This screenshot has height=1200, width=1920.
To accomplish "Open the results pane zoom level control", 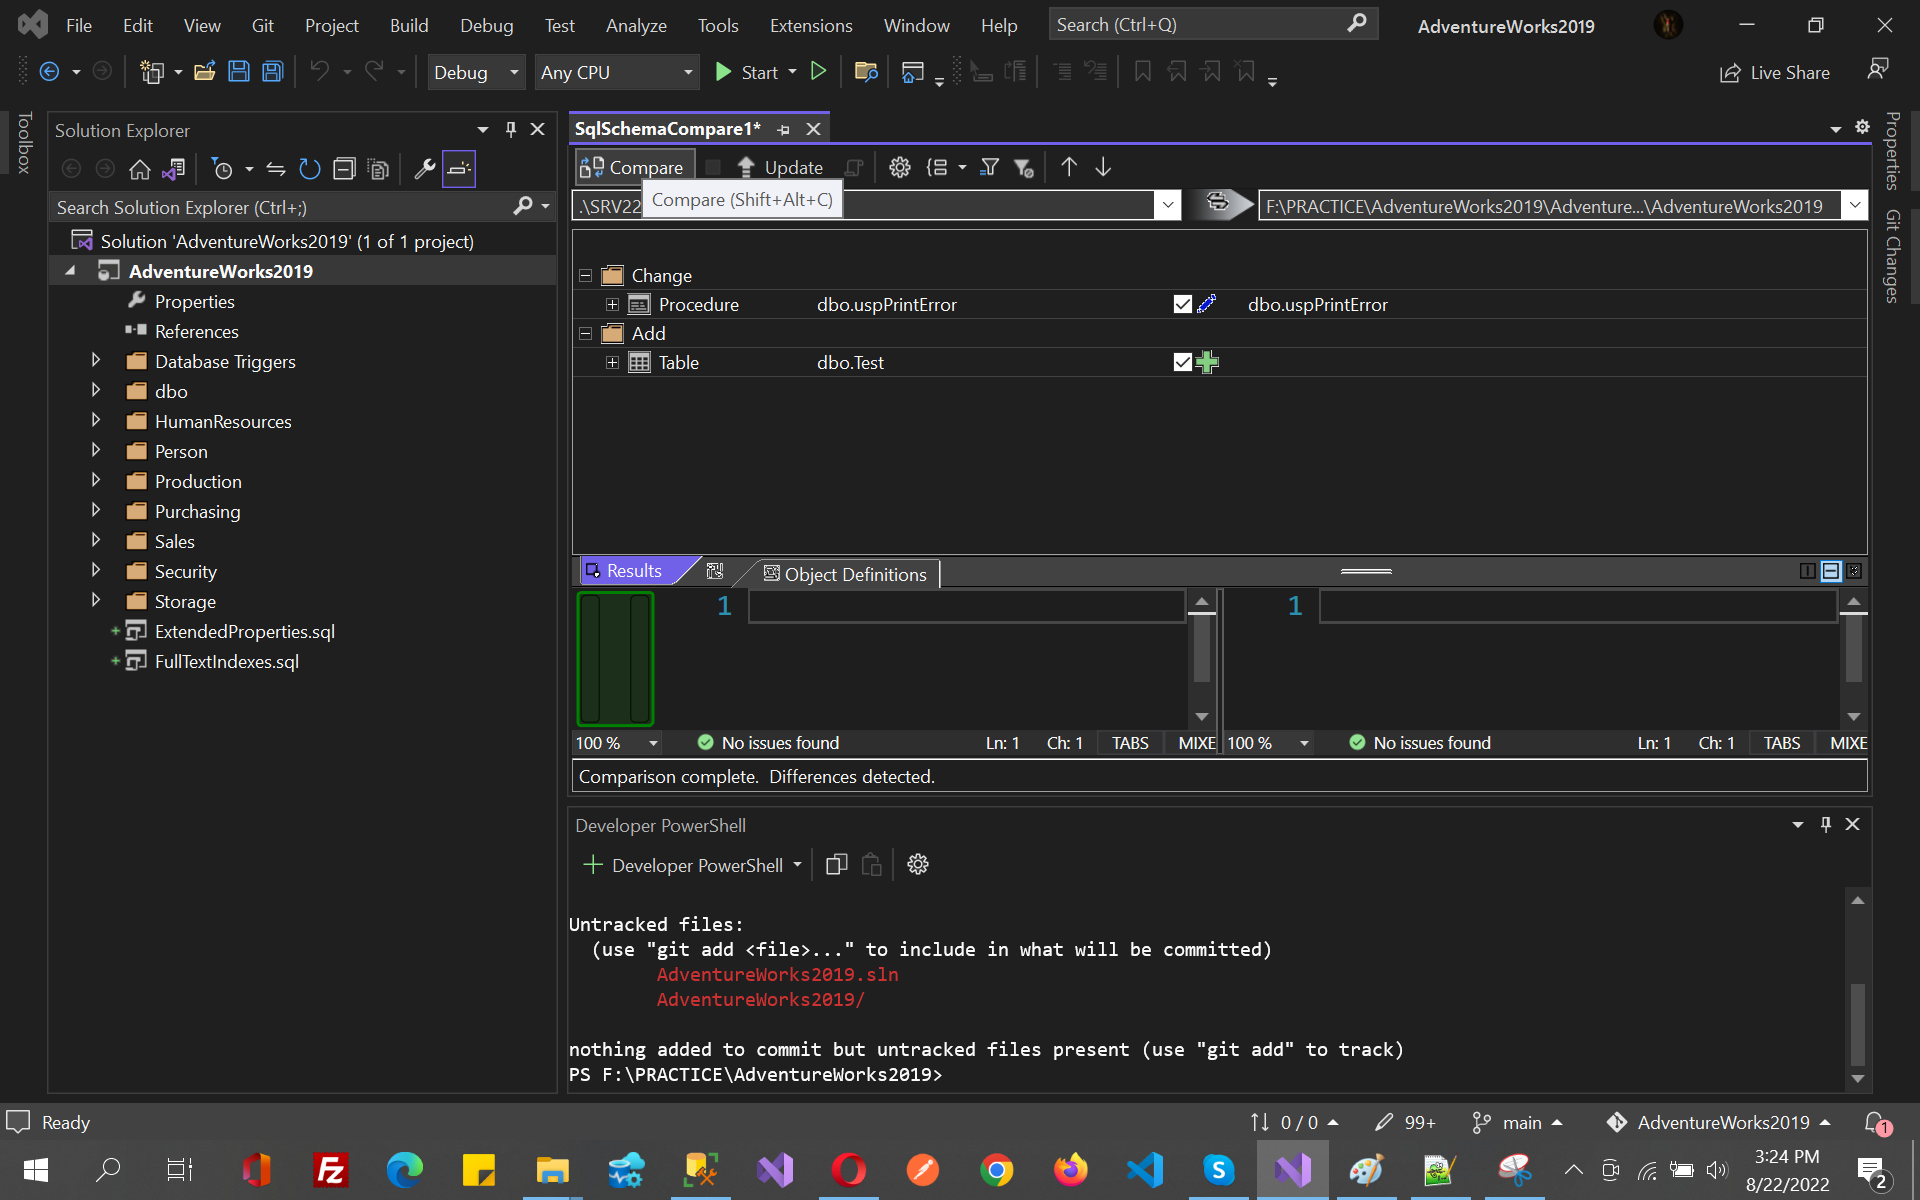I will [x=616, y=743].
